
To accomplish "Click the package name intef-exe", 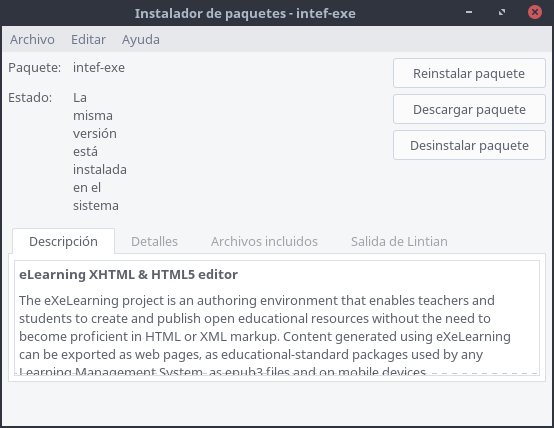I will (99, 68).
